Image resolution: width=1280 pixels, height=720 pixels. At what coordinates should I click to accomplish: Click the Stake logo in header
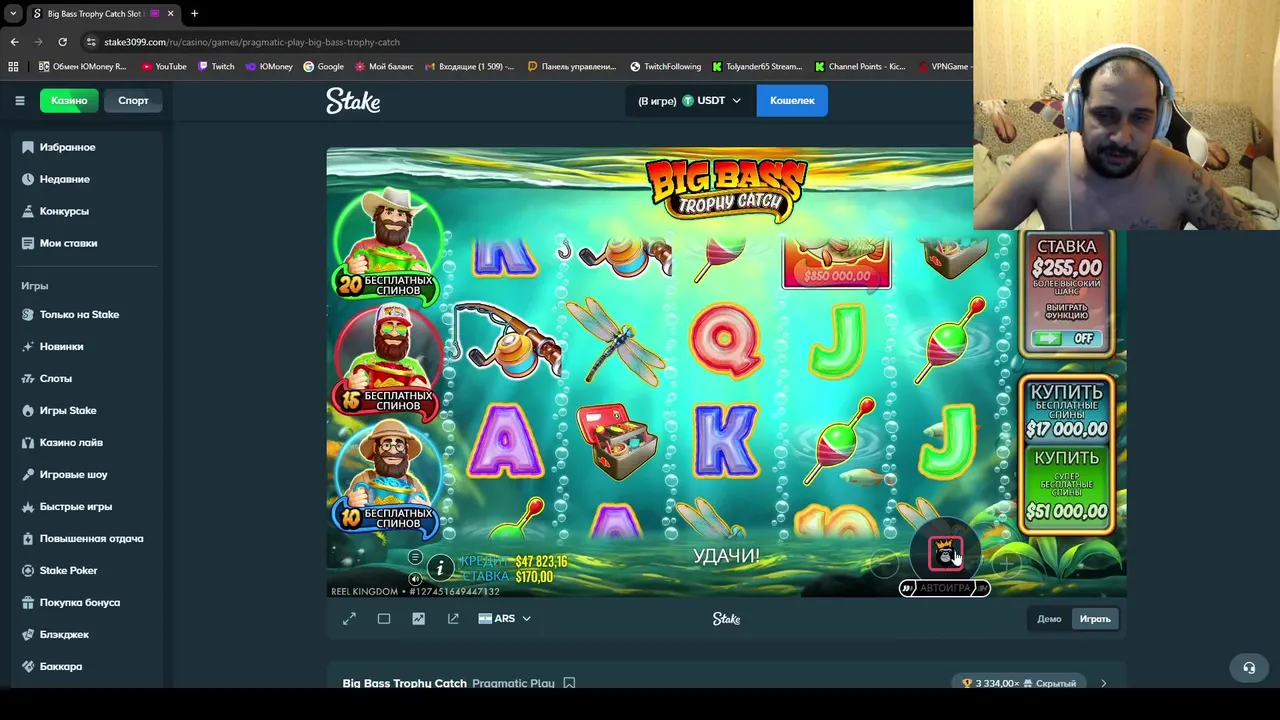pyautogui.click(x=353, y=100)
